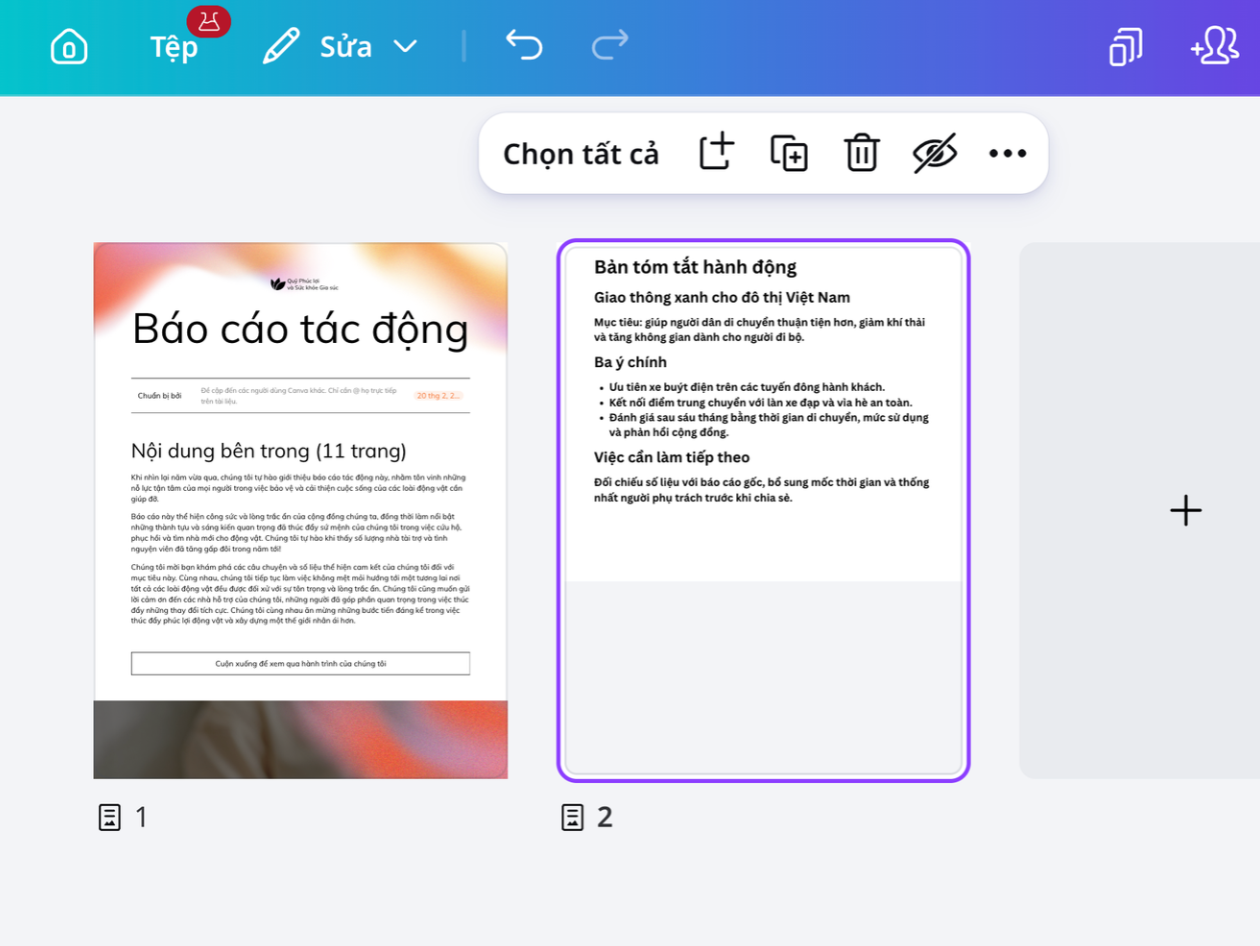Click Chọn tất cả button
1260x946 pixels.
click(x=581, y=154)
